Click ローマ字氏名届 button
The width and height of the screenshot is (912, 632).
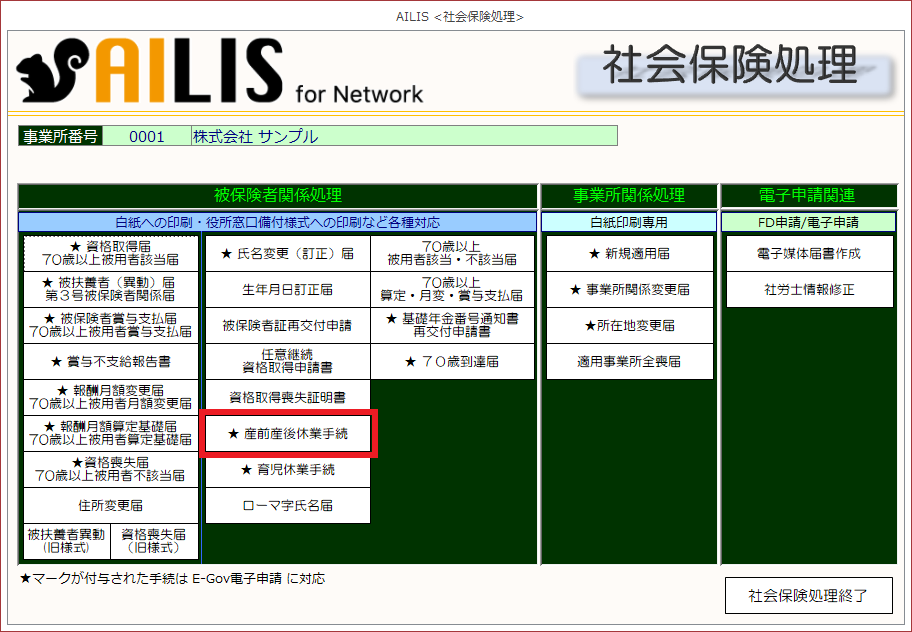[287, 506]
